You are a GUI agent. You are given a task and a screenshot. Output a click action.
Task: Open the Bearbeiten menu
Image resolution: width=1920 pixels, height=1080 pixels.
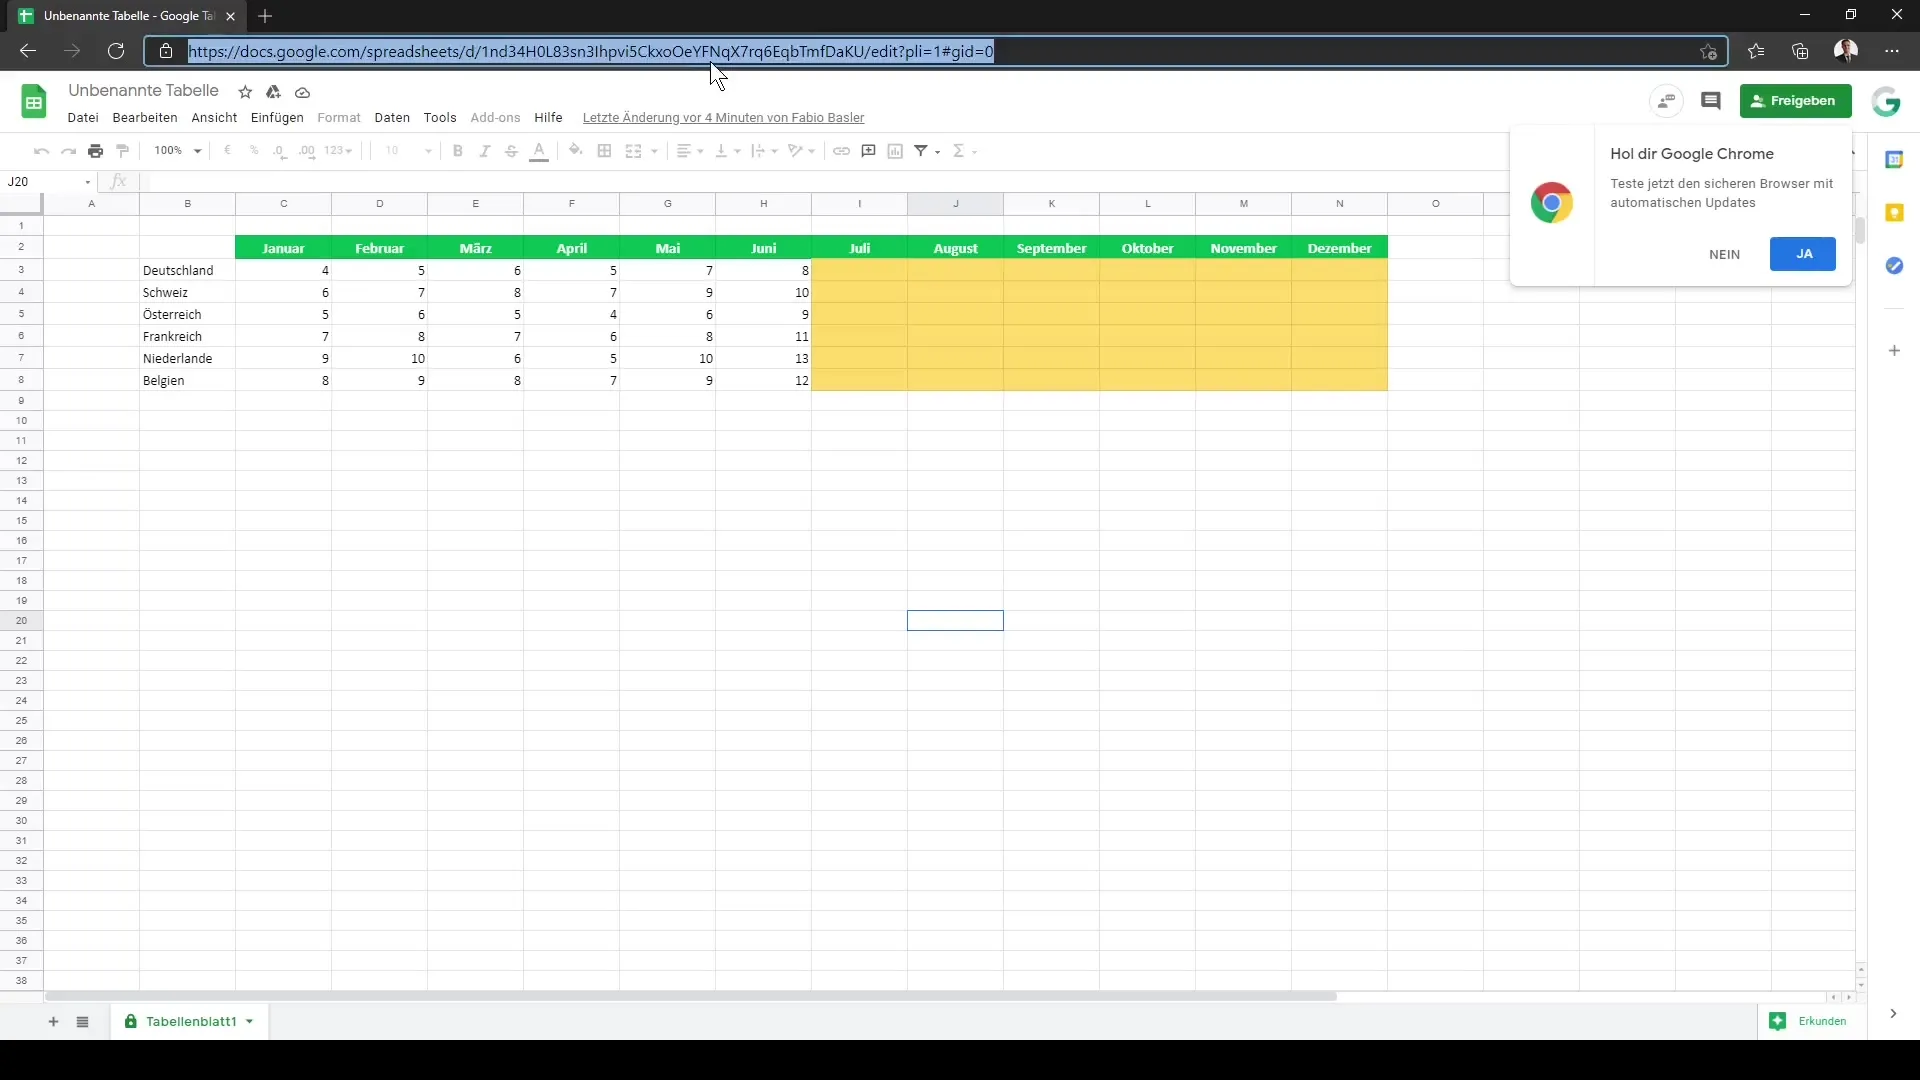[x=145, y=118]
